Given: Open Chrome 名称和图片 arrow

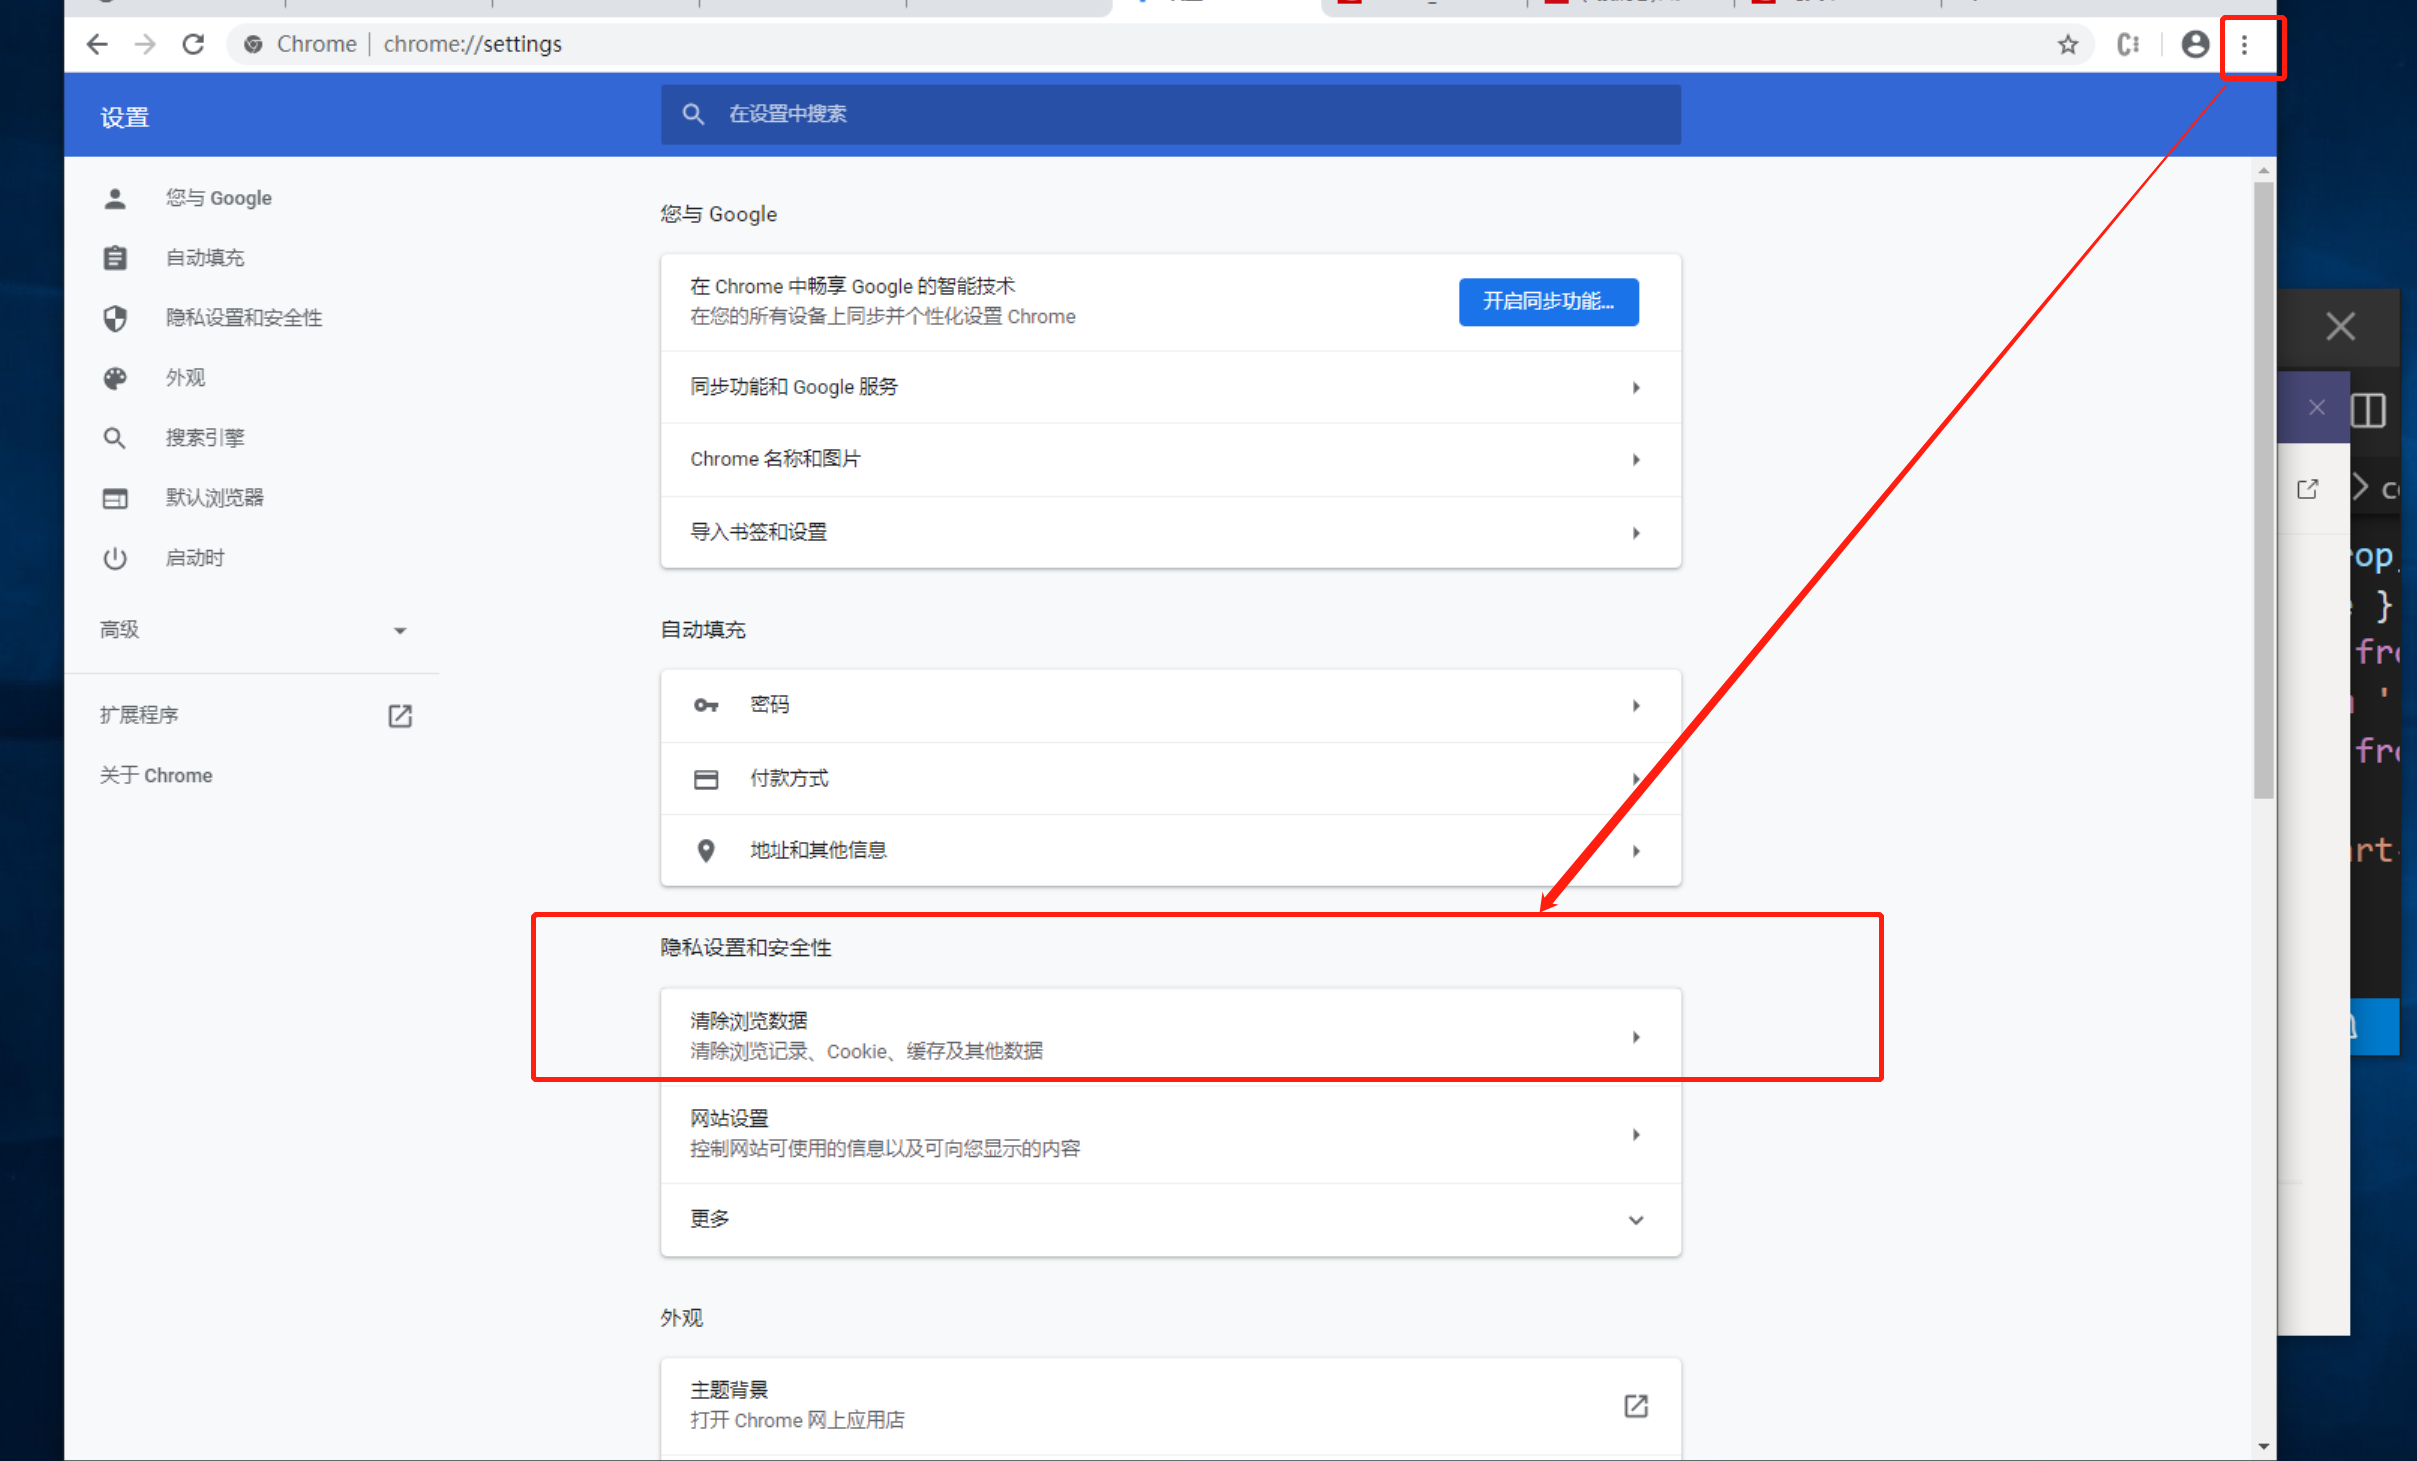Looking at the screenshot, I should pos(1636,460).
